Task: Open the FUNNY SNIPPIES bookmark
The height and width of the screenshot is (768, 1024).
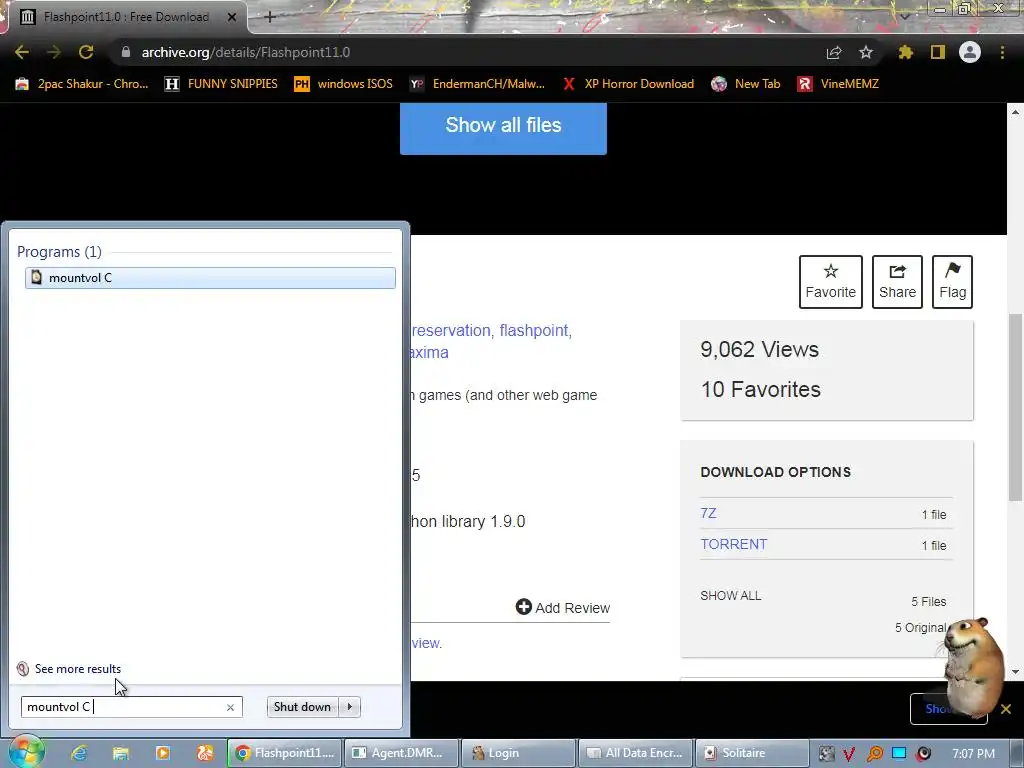Action: click(221, 84)
